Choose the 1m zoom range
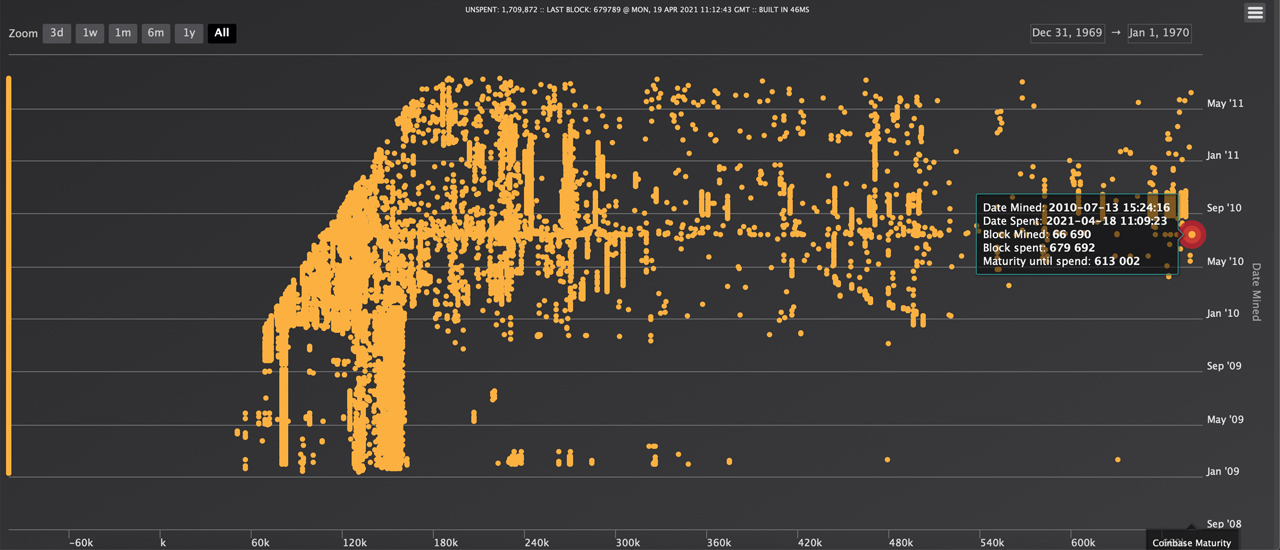Image resolution: width=1280 pixels, height=550 pixels. [123, 33]
